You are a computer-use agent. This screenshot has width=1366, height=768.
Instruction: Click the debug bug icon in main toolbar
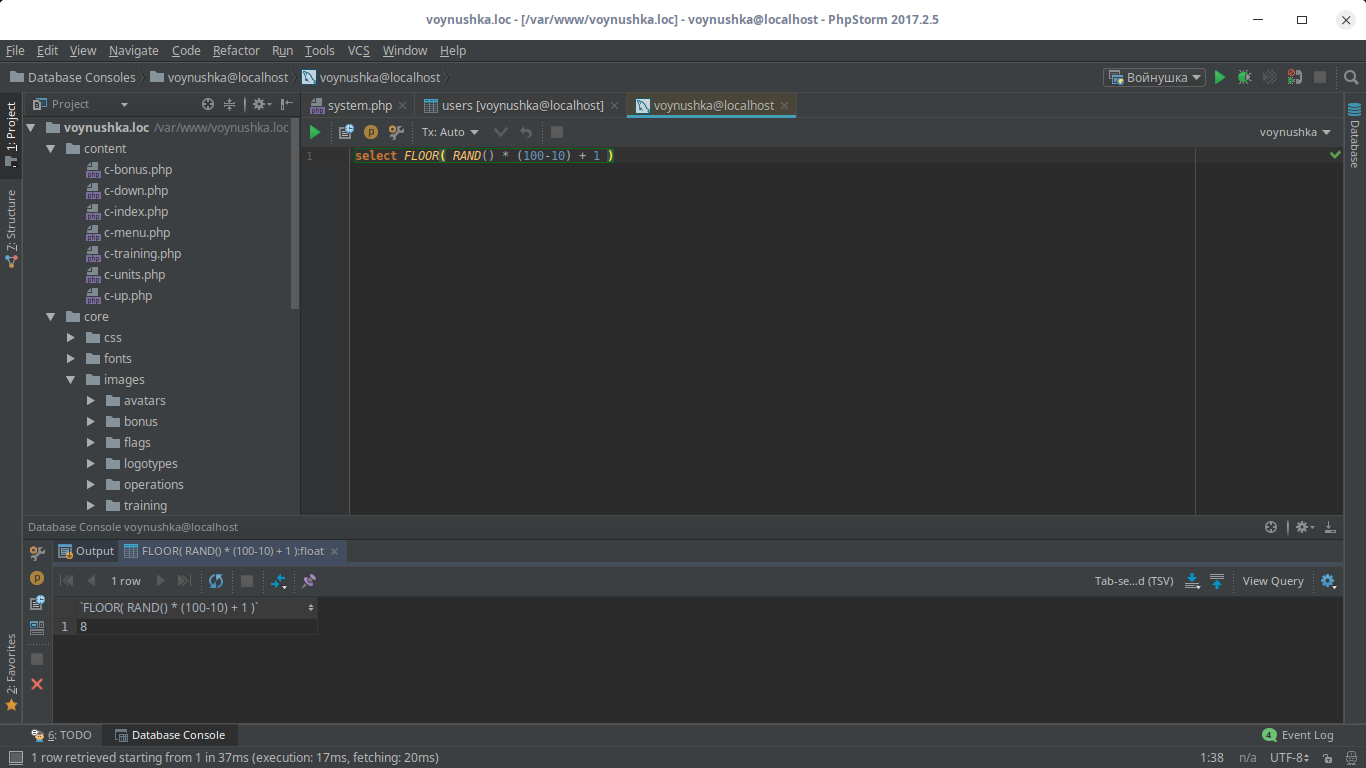tap(1244, 77)
